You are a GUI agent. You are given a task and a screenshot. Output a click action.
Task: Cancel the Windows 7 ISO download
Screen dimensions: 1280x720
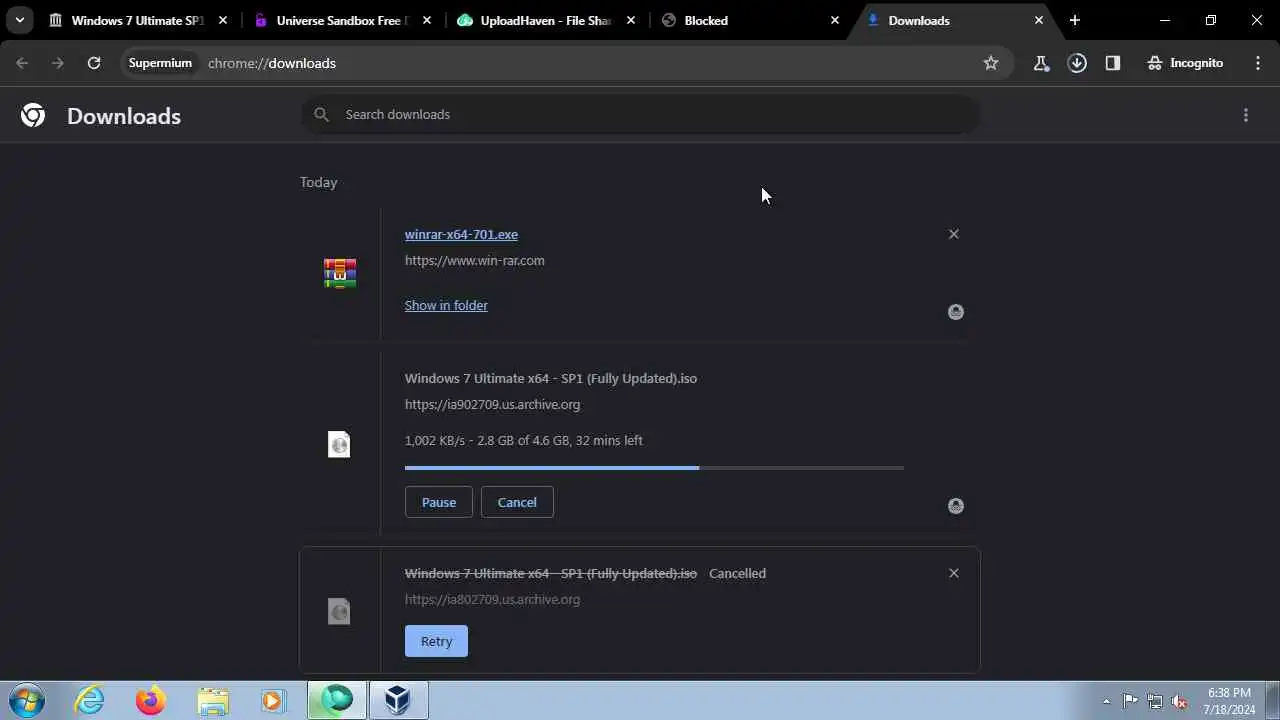click(517, 502)
